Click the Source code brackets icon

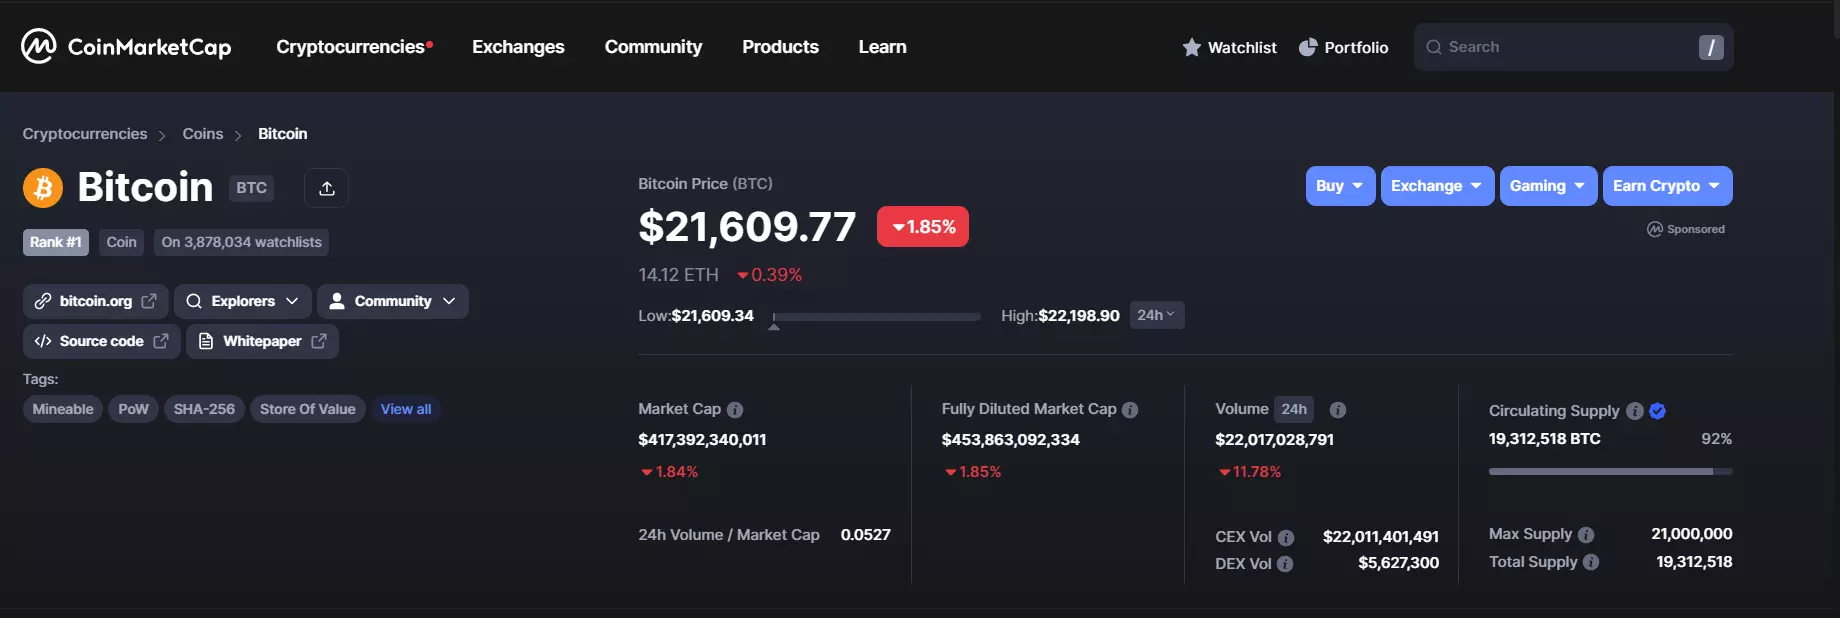(43, 341)
